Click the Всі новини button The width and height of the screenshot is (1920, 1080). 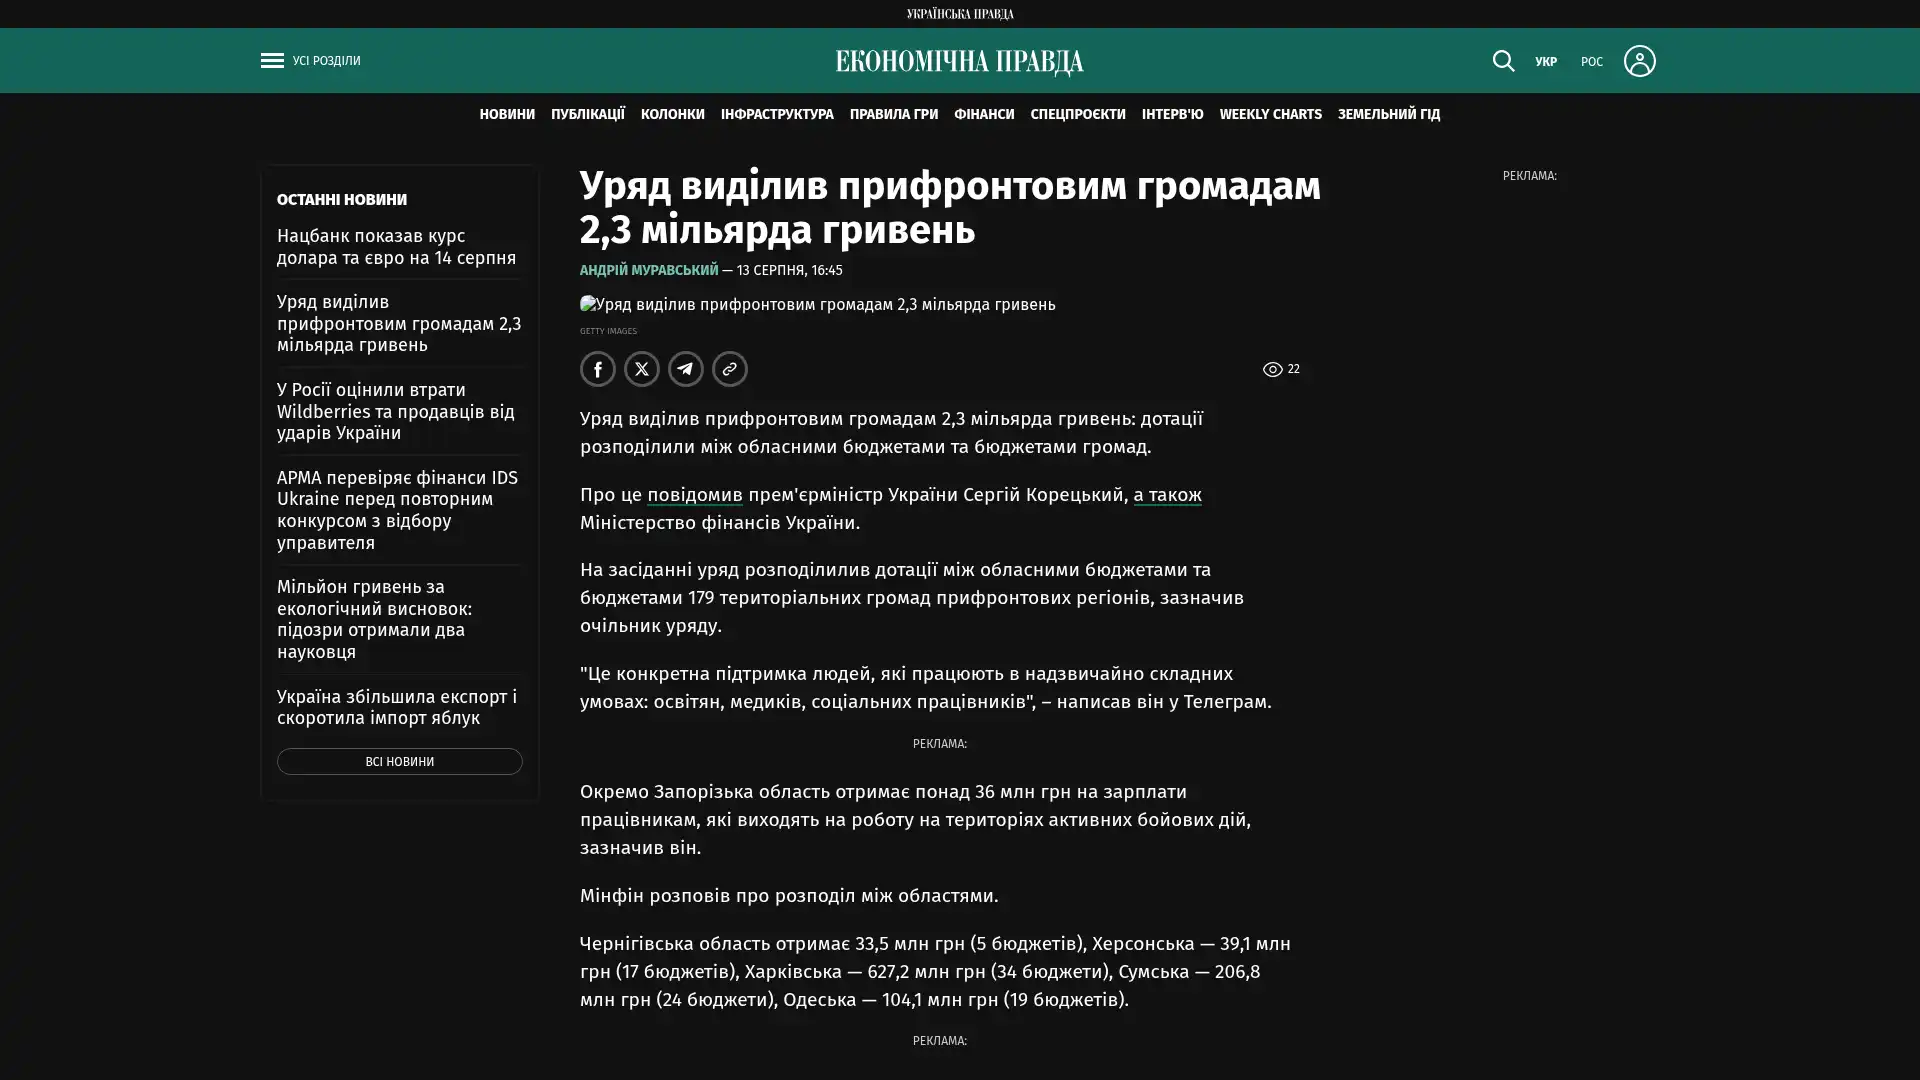(400, 762)
